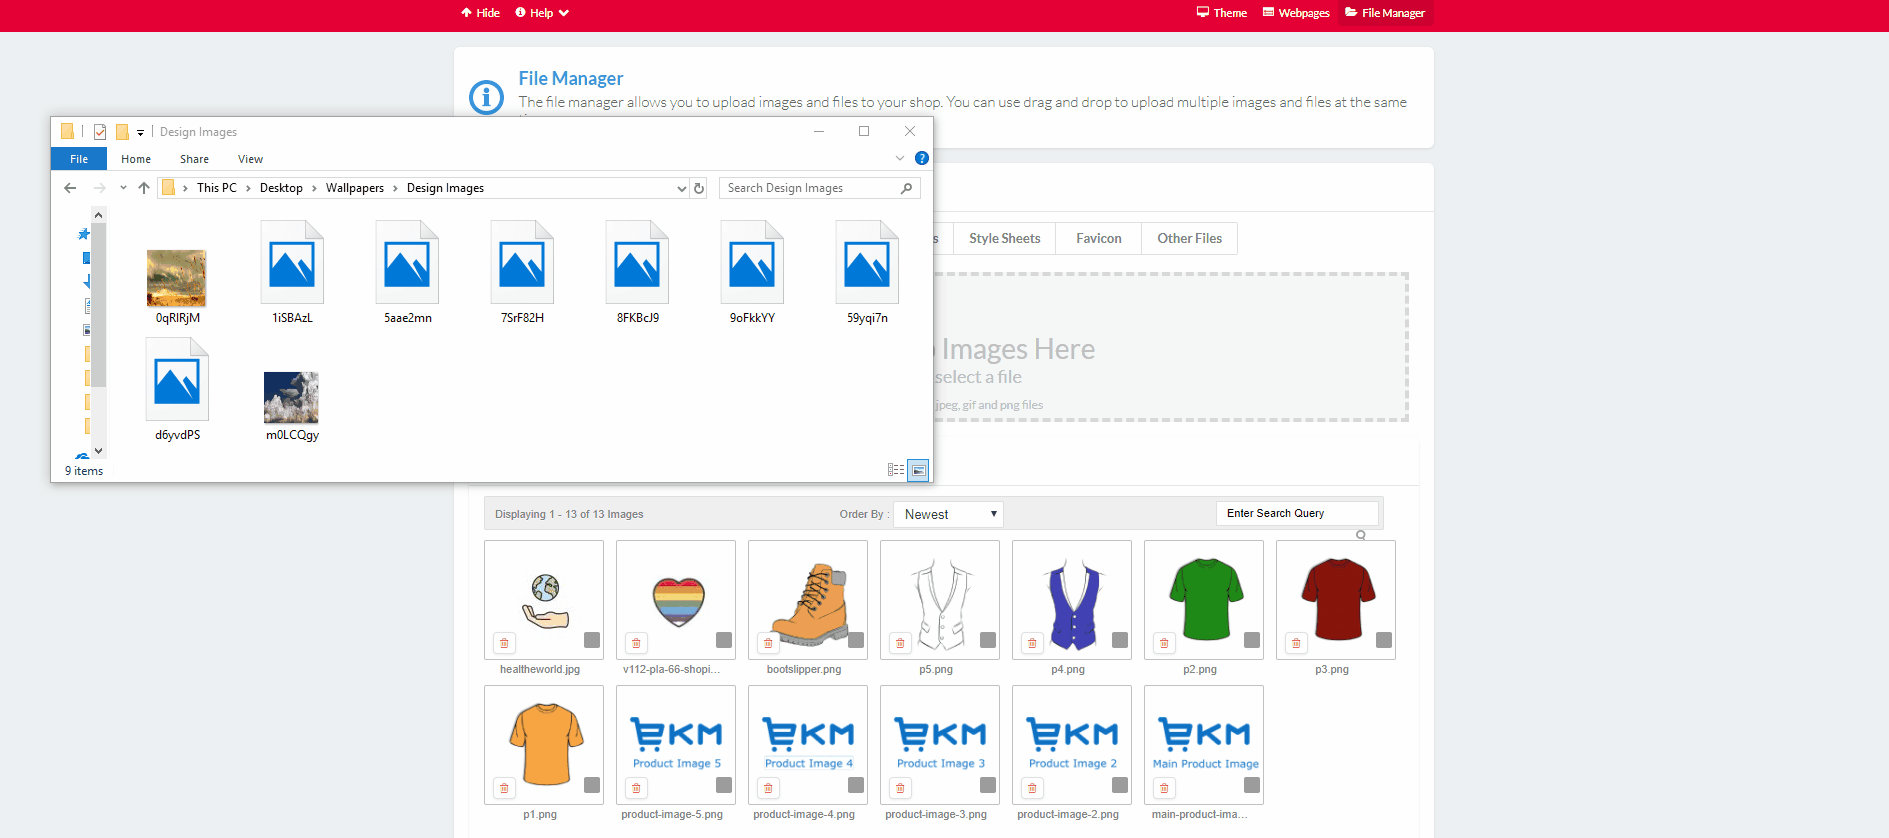Click the magnifier search icon below search query box
Screen dimensions: 1889x838
[1361, 535]
